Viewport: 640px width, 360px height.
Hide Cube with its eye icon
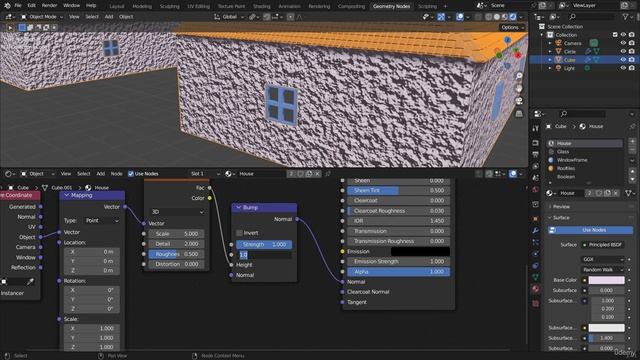click(x=623, y=60)
